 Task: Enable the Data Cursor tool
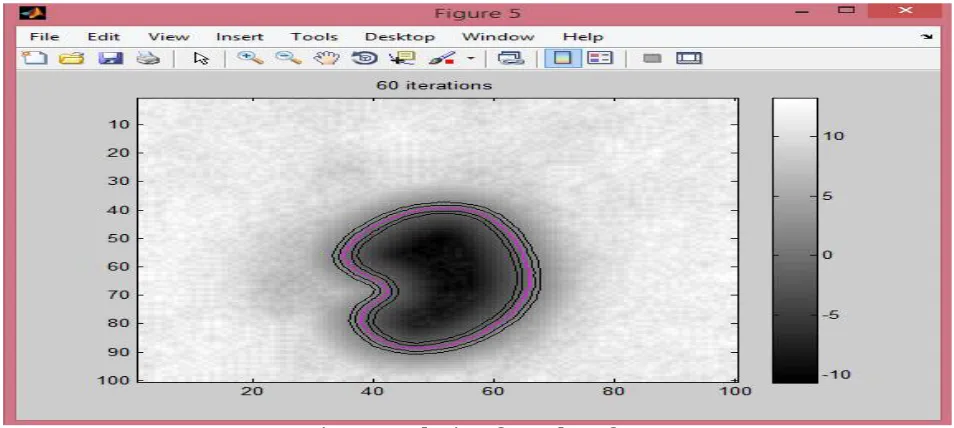(403, 58)
